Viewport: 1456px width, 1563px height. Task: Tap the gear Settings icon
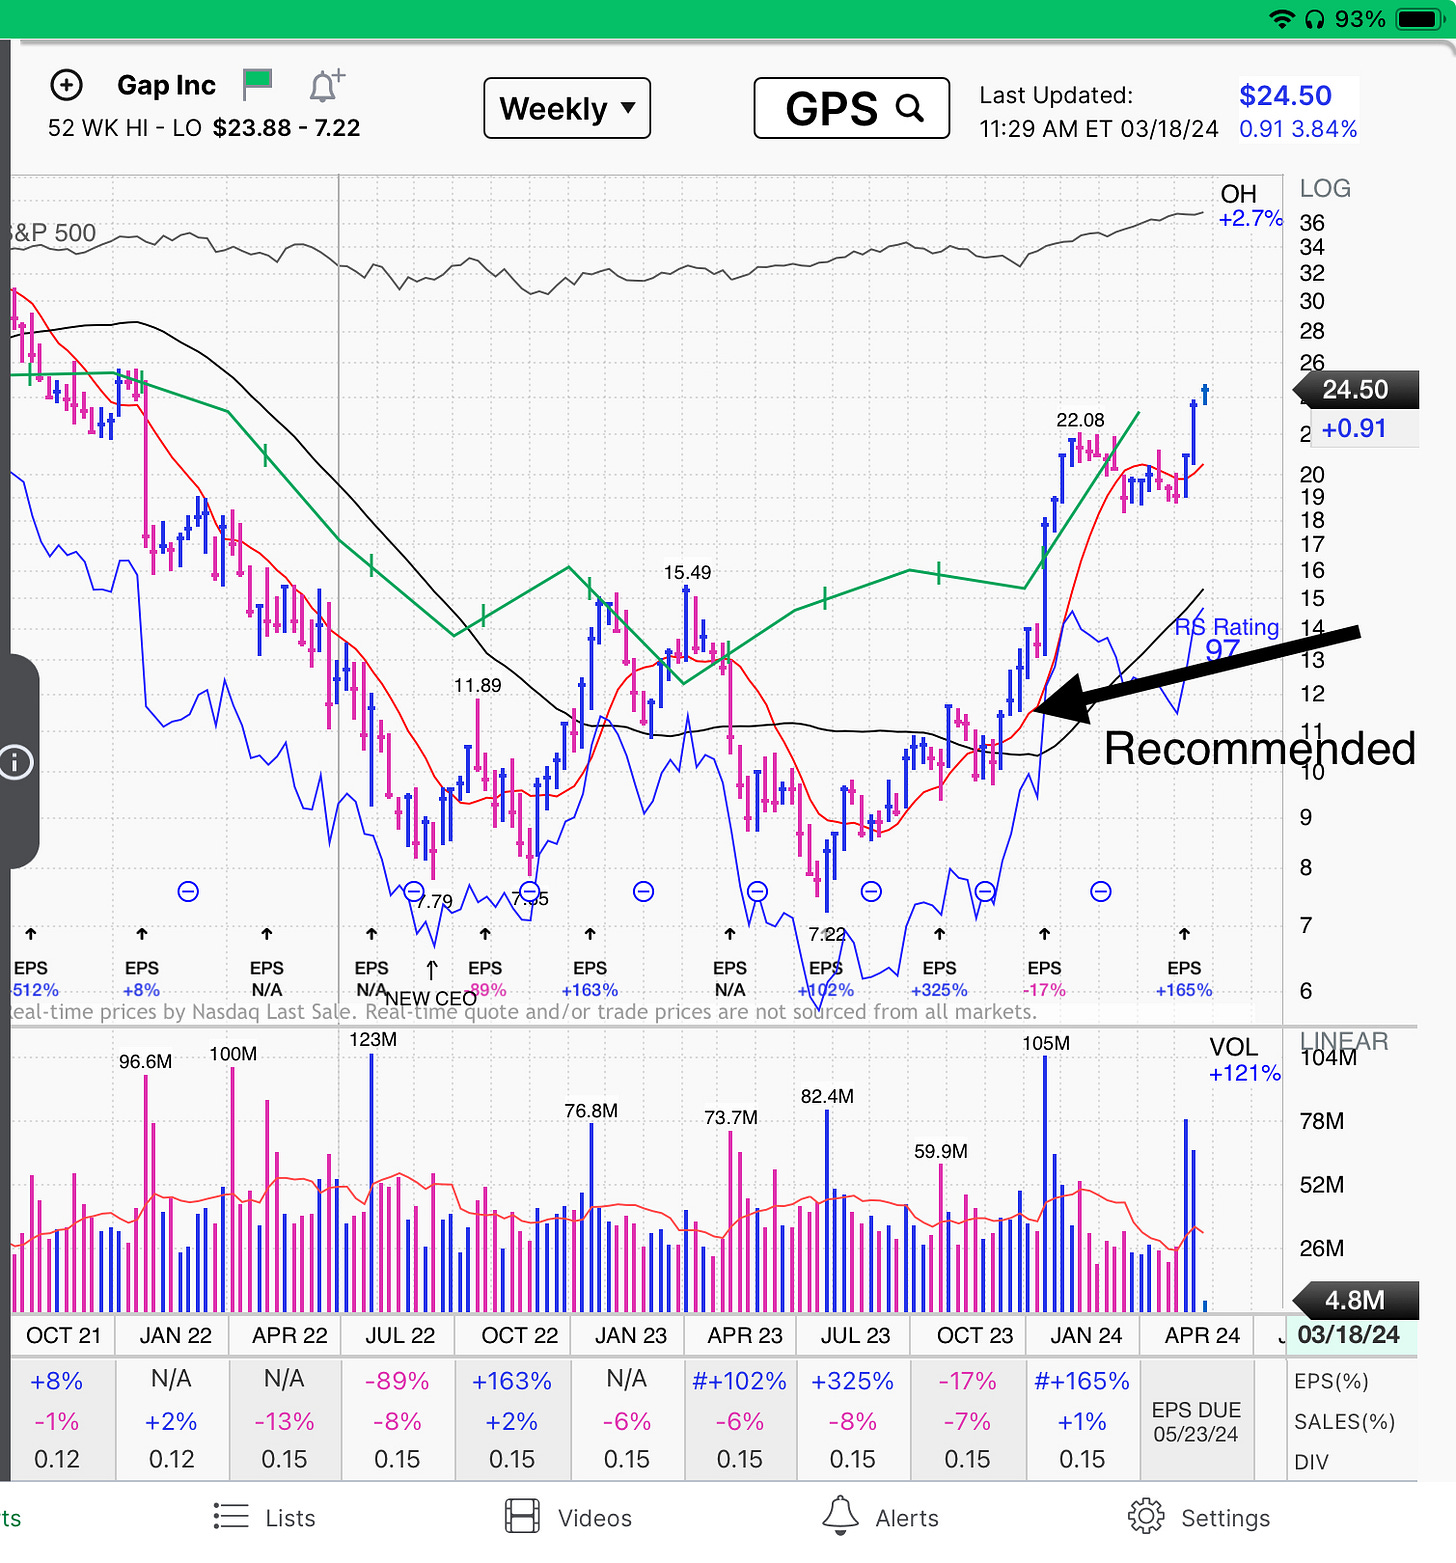pos(1146,1517)
